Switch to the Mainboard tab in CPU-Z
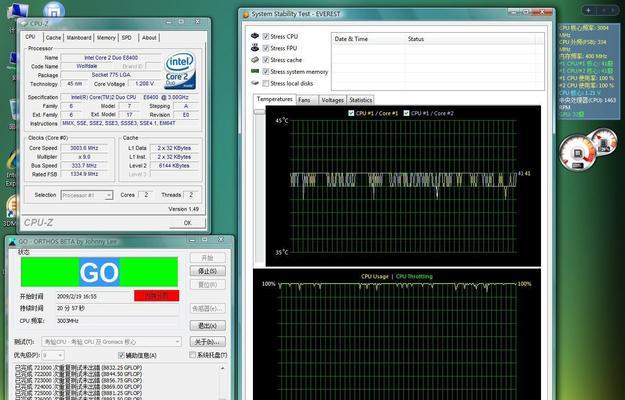 (x=79, y=37)
